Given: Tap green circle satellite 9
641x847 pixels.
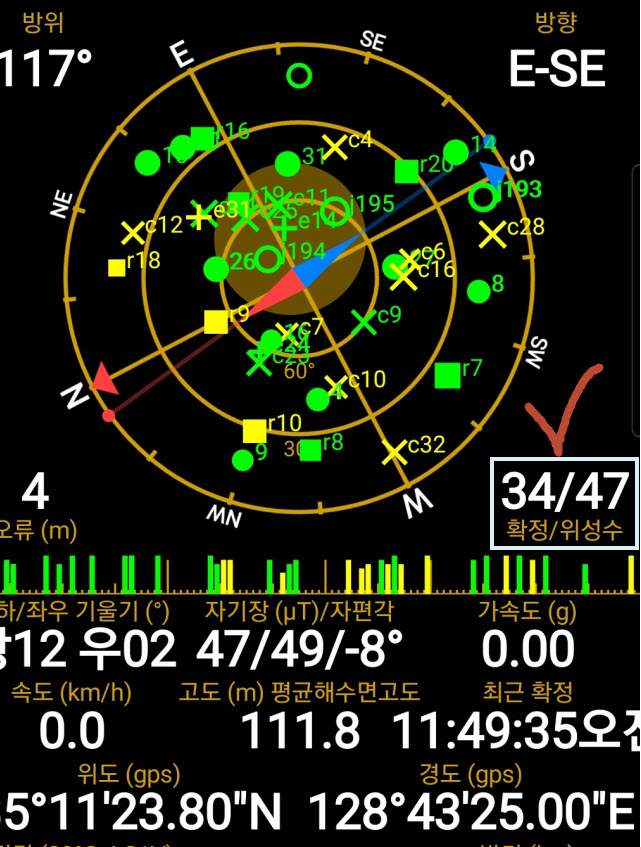Looking at the screenshot, I should [242, 460].
